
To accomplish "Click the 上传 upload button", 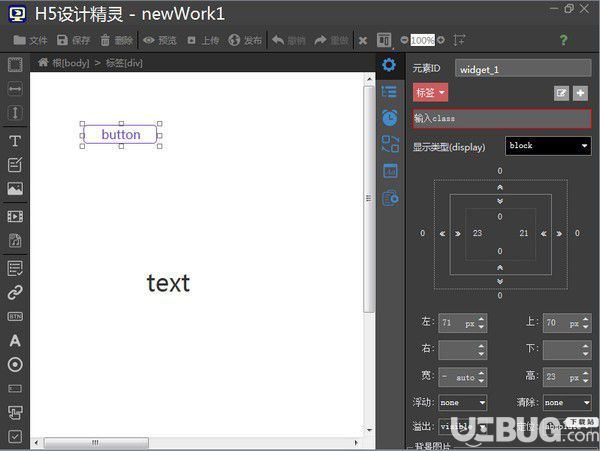I will pyautogui.click(x=203, y=40).
